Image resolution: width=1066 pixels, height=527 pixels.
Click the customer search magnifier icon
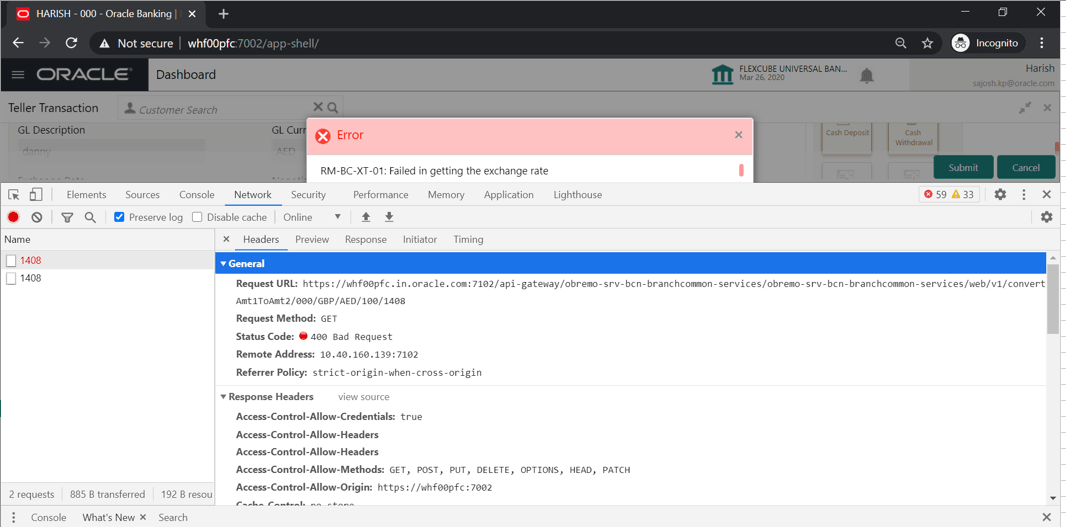point(332,107)
